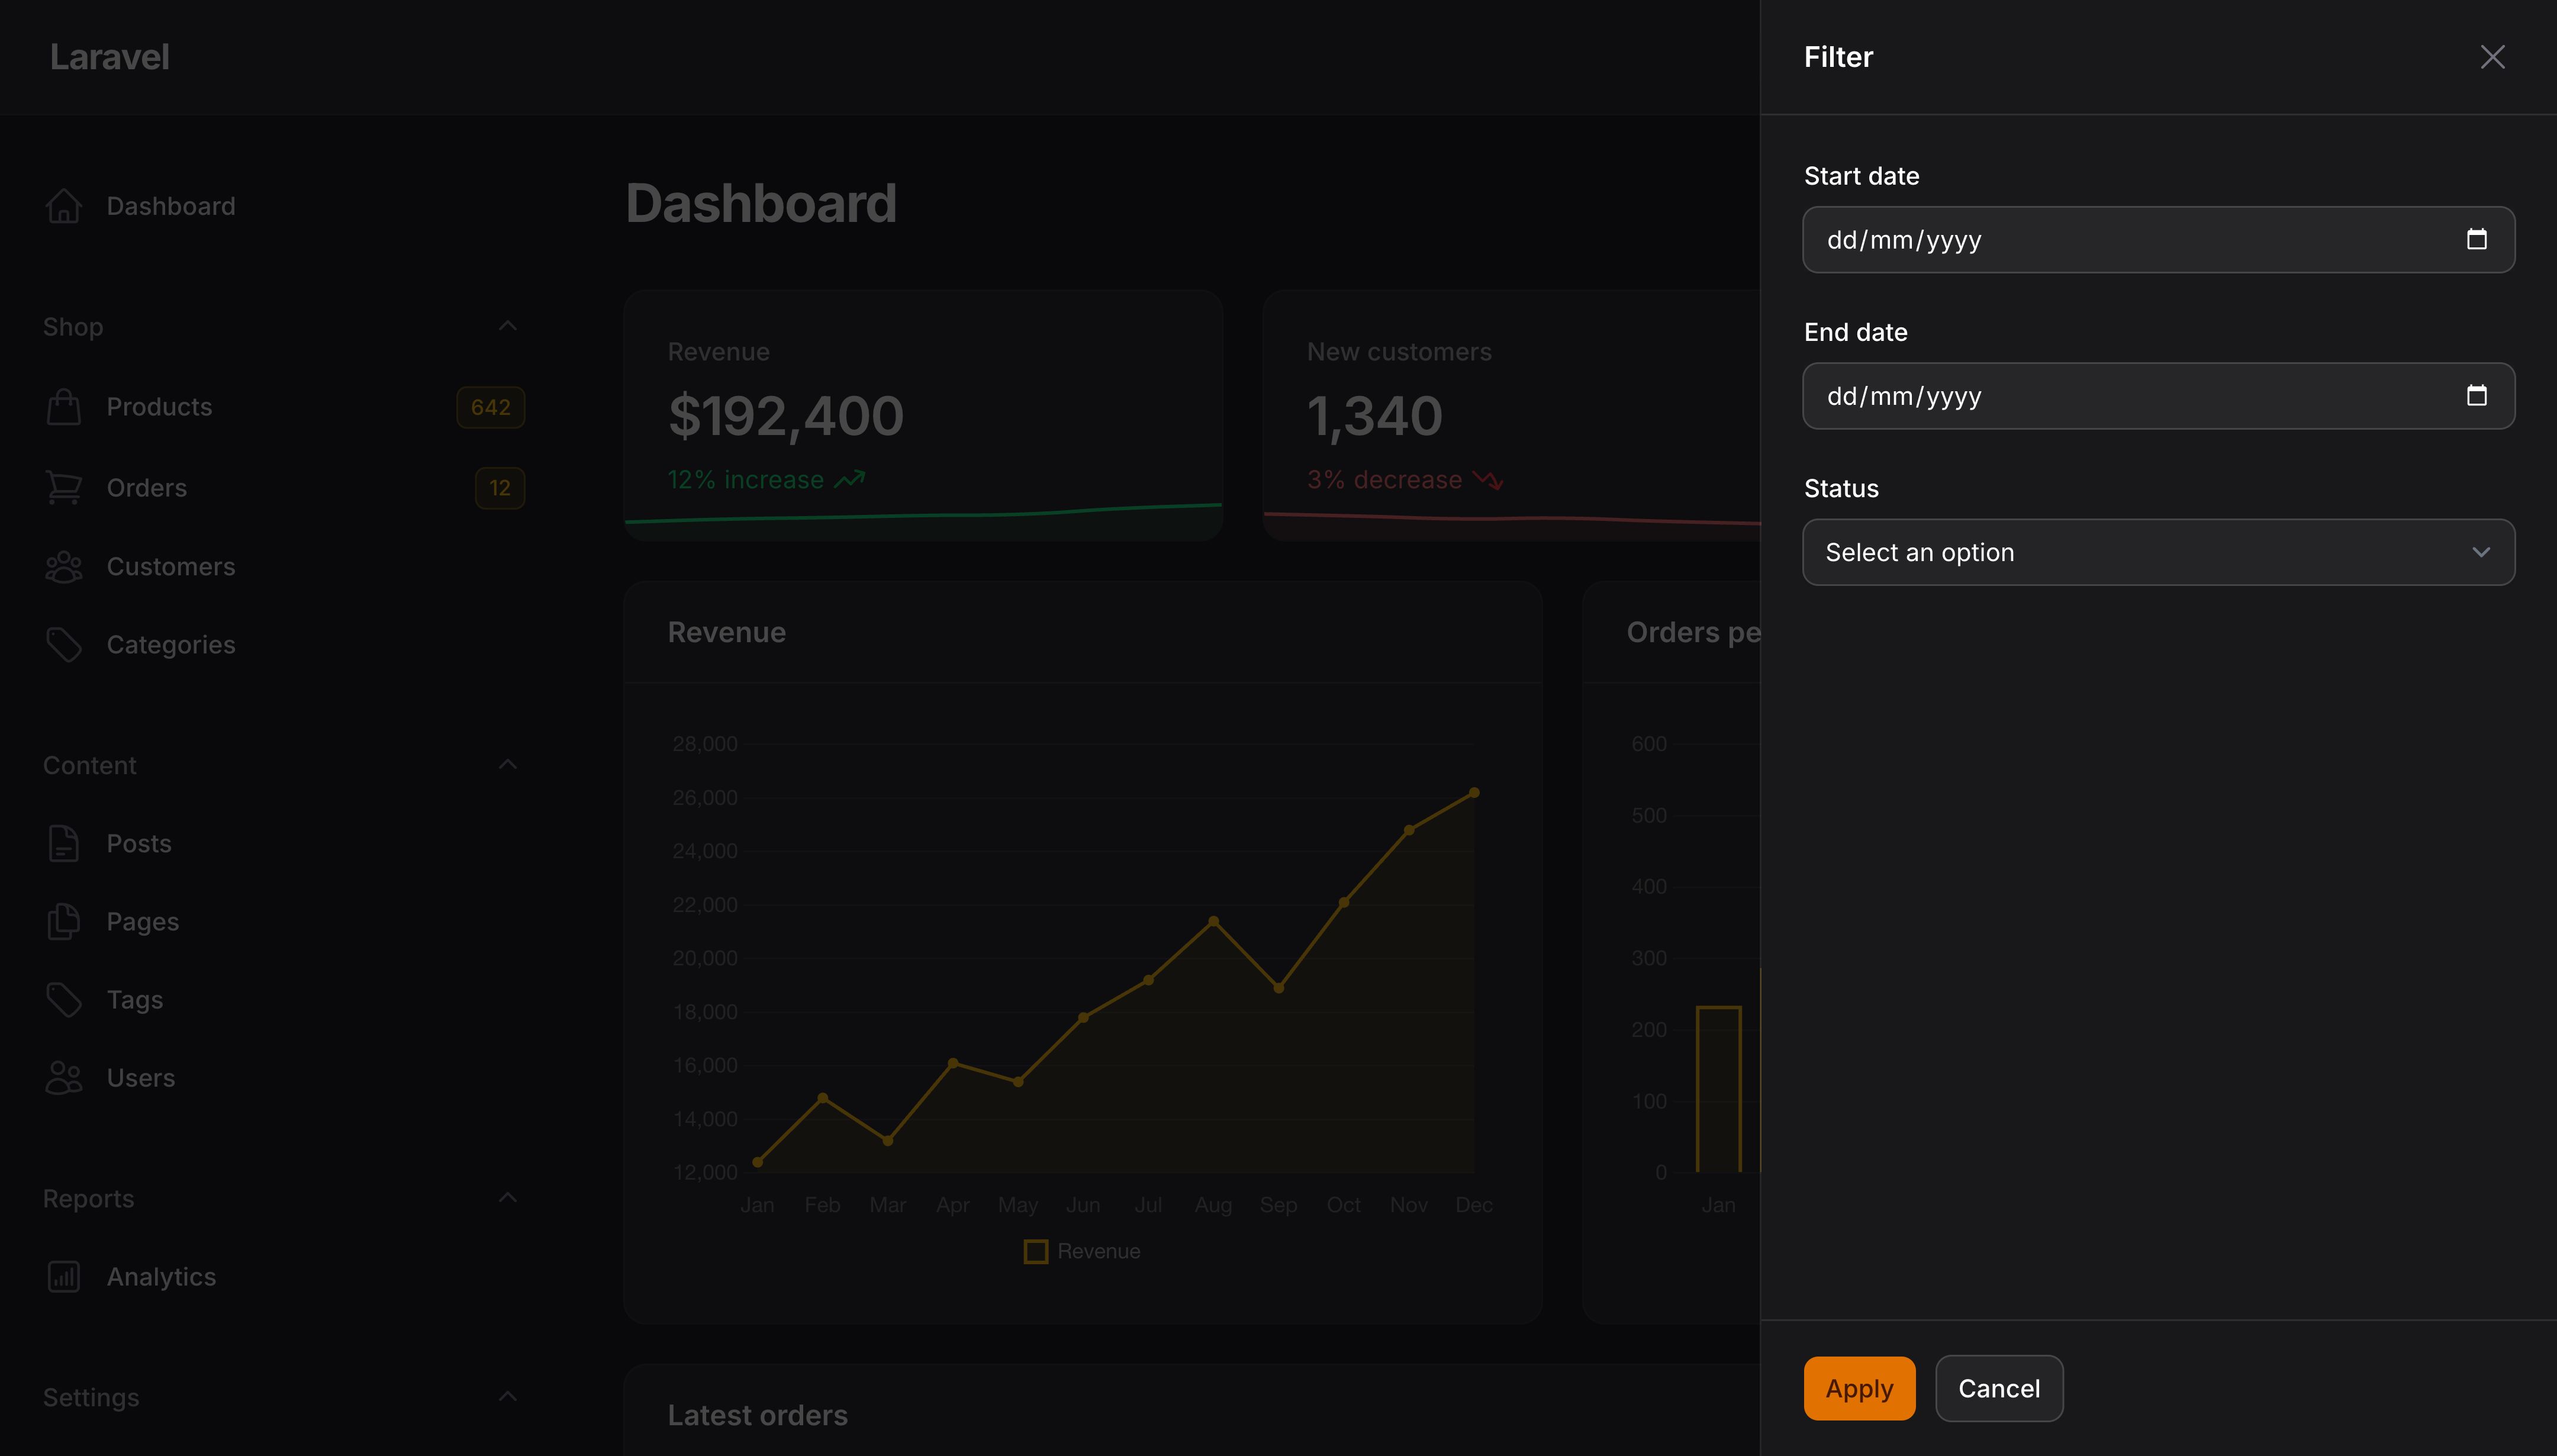Click the $192,400 revenue value

coord(786,416)
